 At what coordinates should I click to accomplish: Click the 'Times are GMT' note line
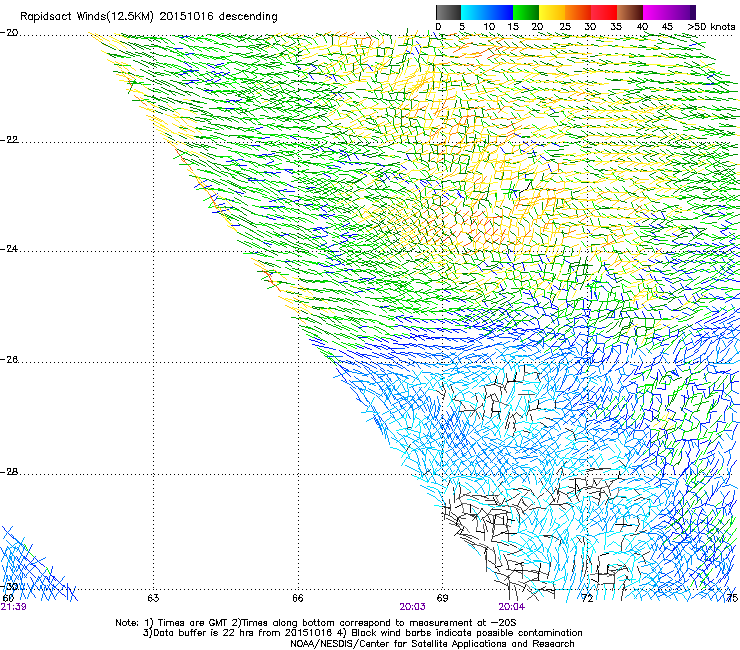(316, 623)
